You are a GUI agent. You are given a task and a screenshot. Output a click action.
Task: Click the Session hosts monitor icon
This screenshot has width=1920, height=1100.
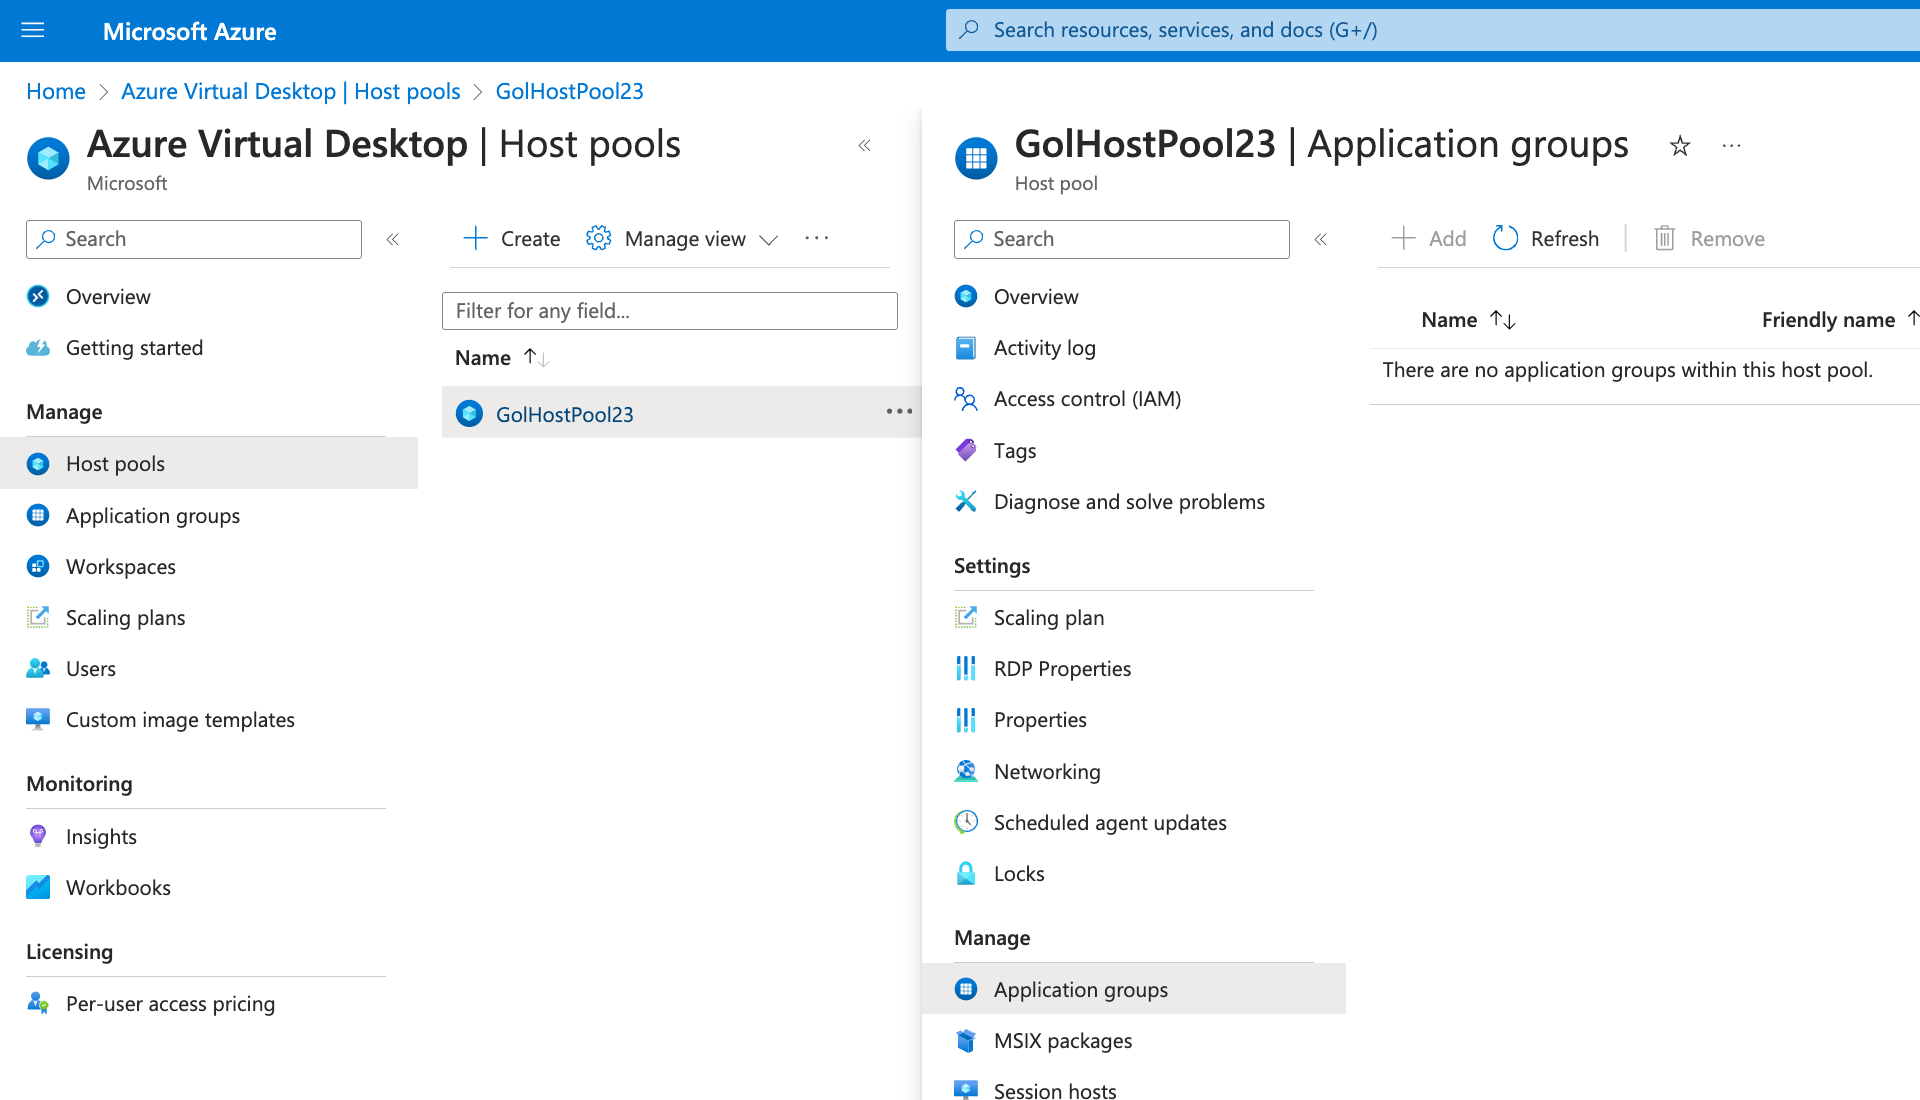(x=966, y=1090)
